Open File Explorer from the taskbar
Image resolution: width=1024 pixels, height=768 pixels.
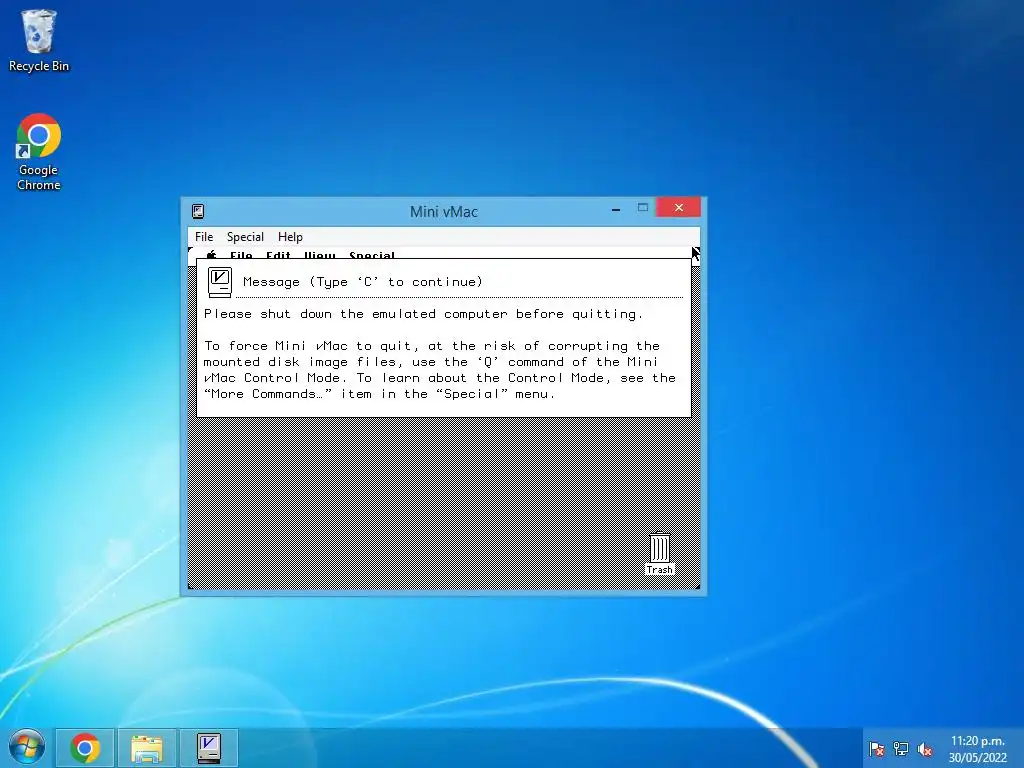147,748
